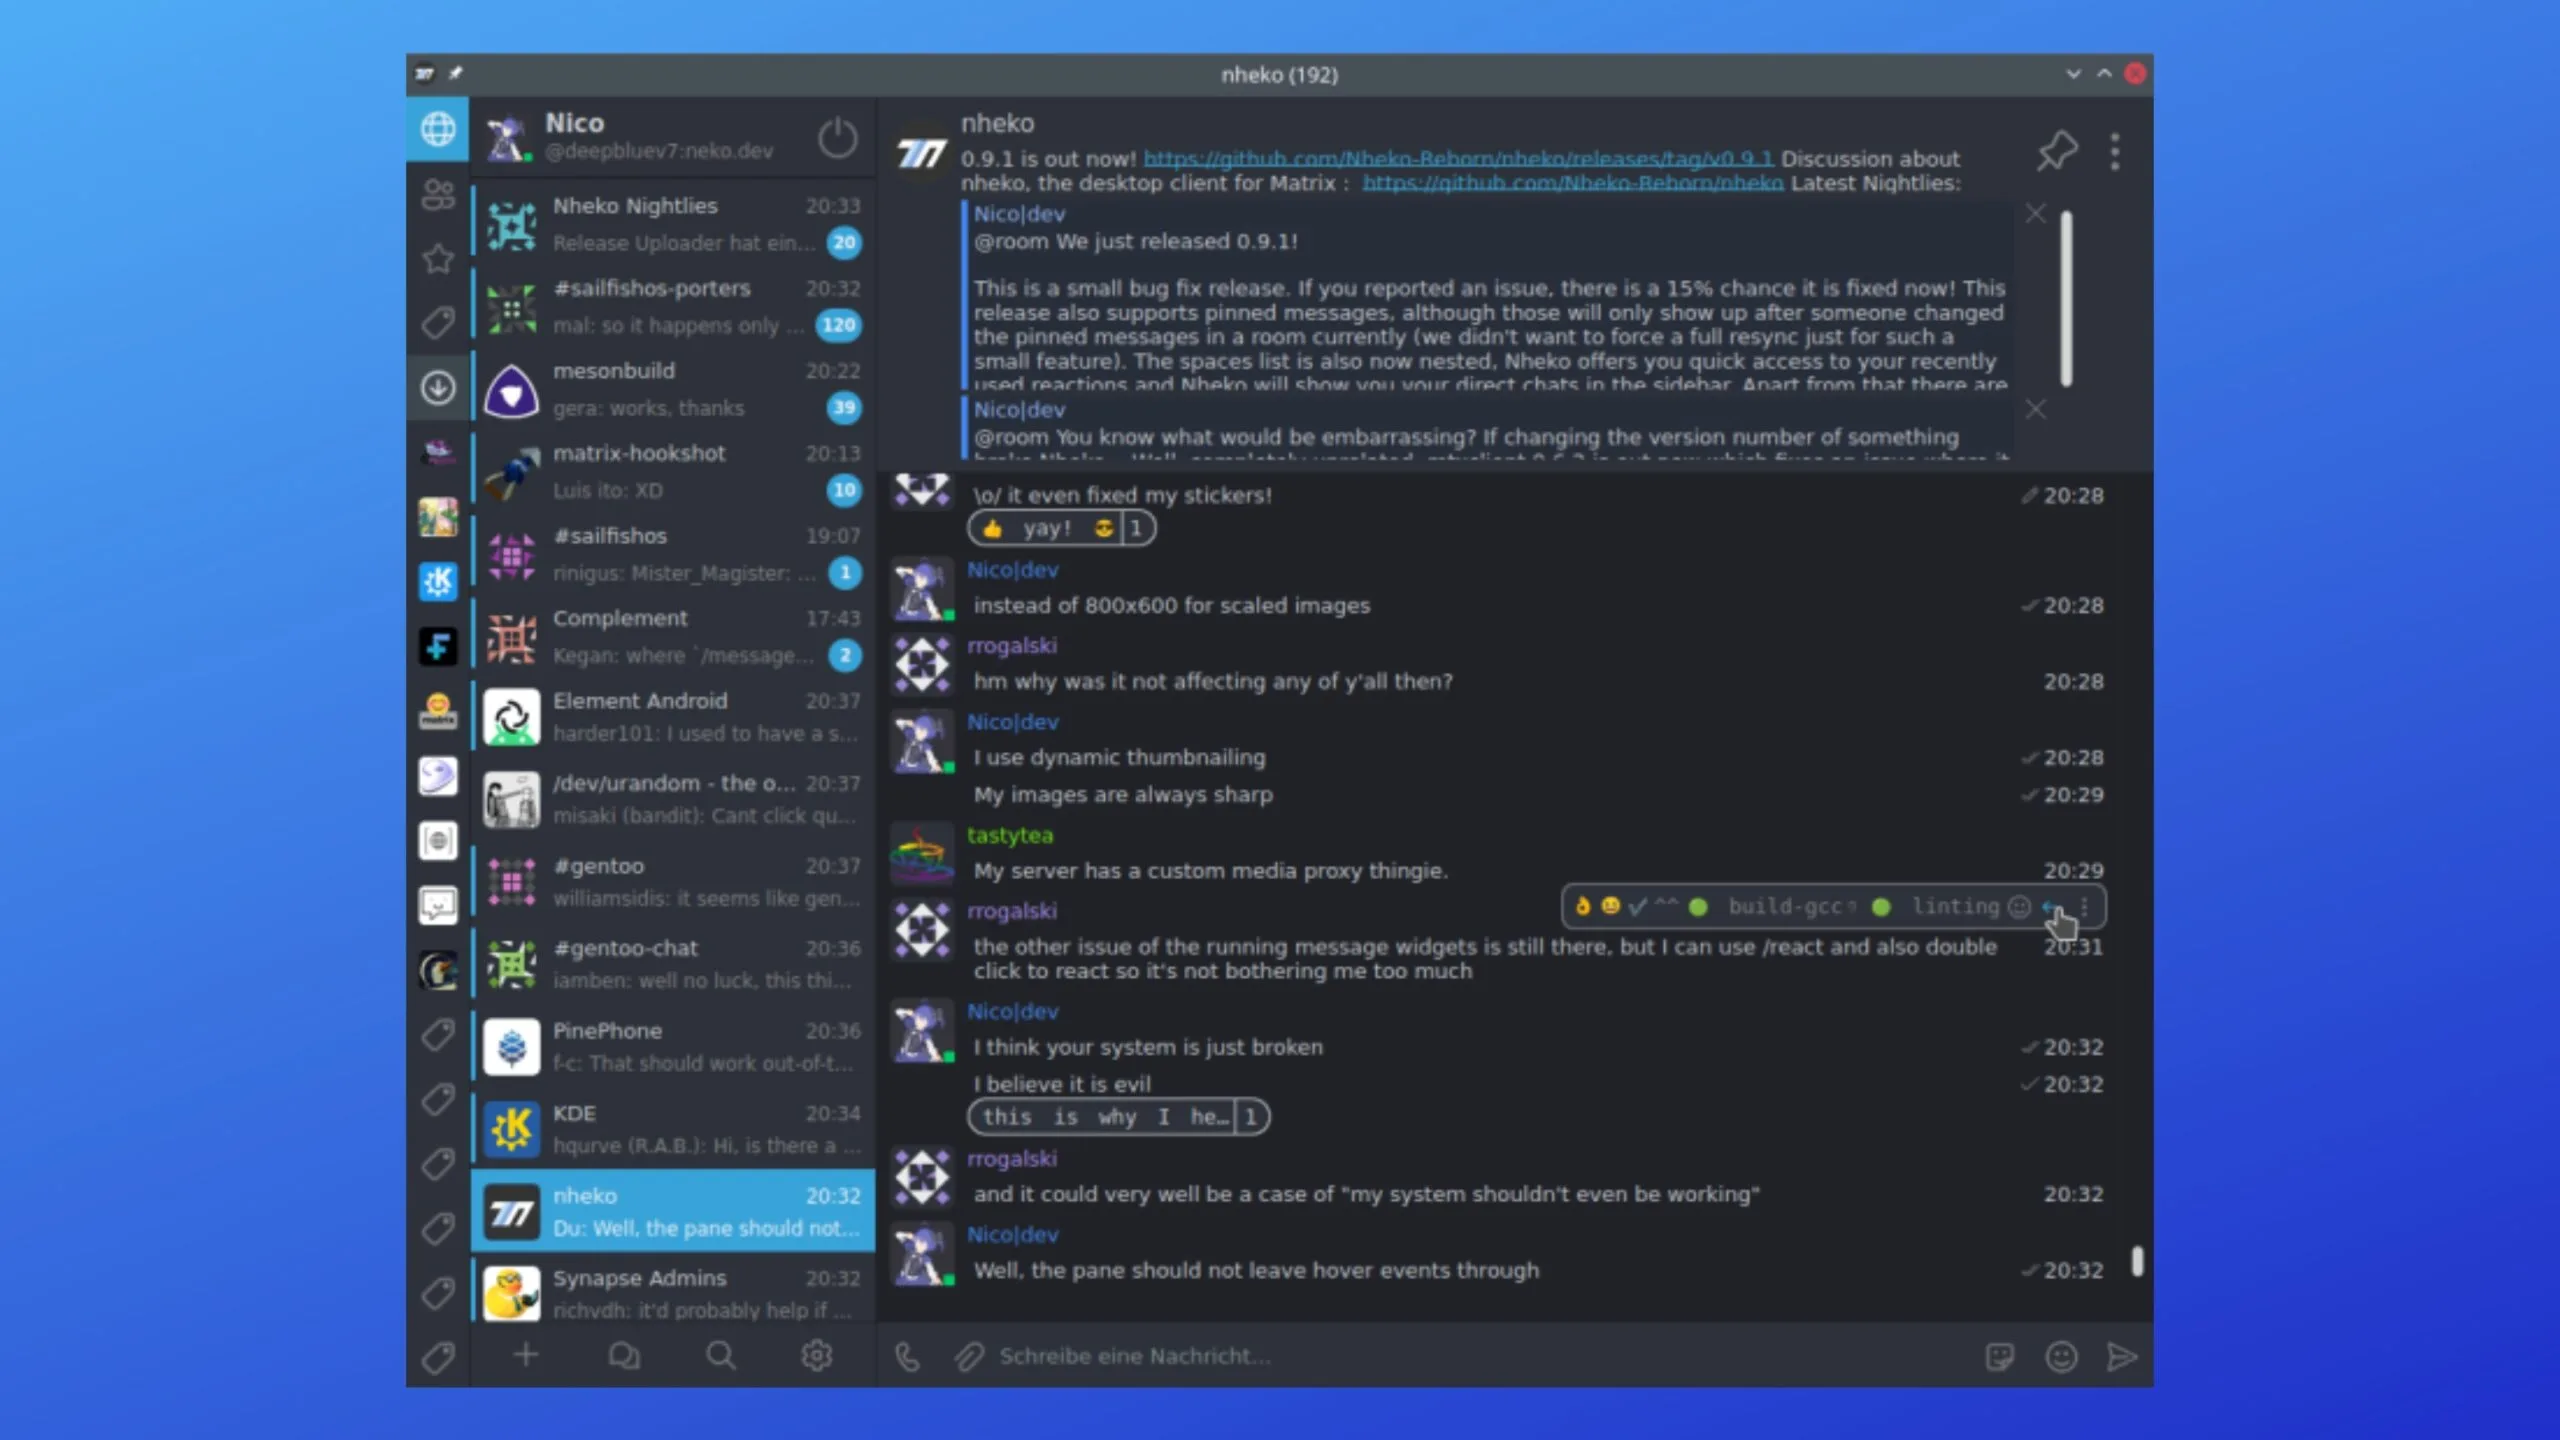Image resolution: width=2560 pixels, height=1440 pixels.
Task: Start a call with phone icon
Action: [907, 1356]
